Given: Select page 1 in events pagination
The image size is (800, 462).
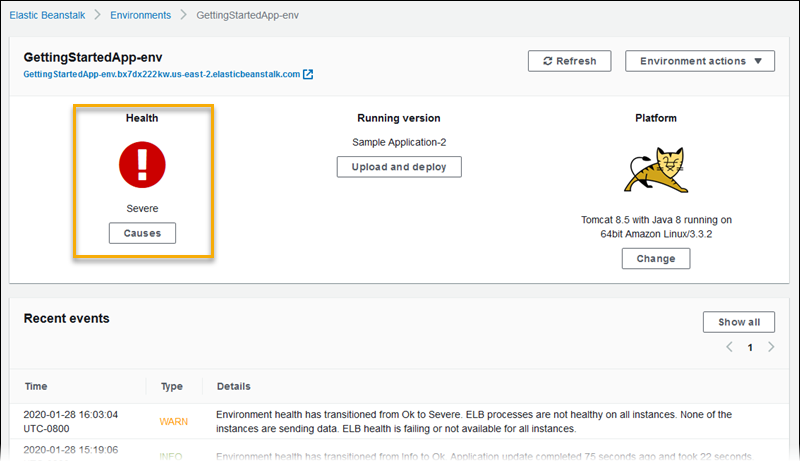Looking at the screenshot, I should (x=750, y=347).
